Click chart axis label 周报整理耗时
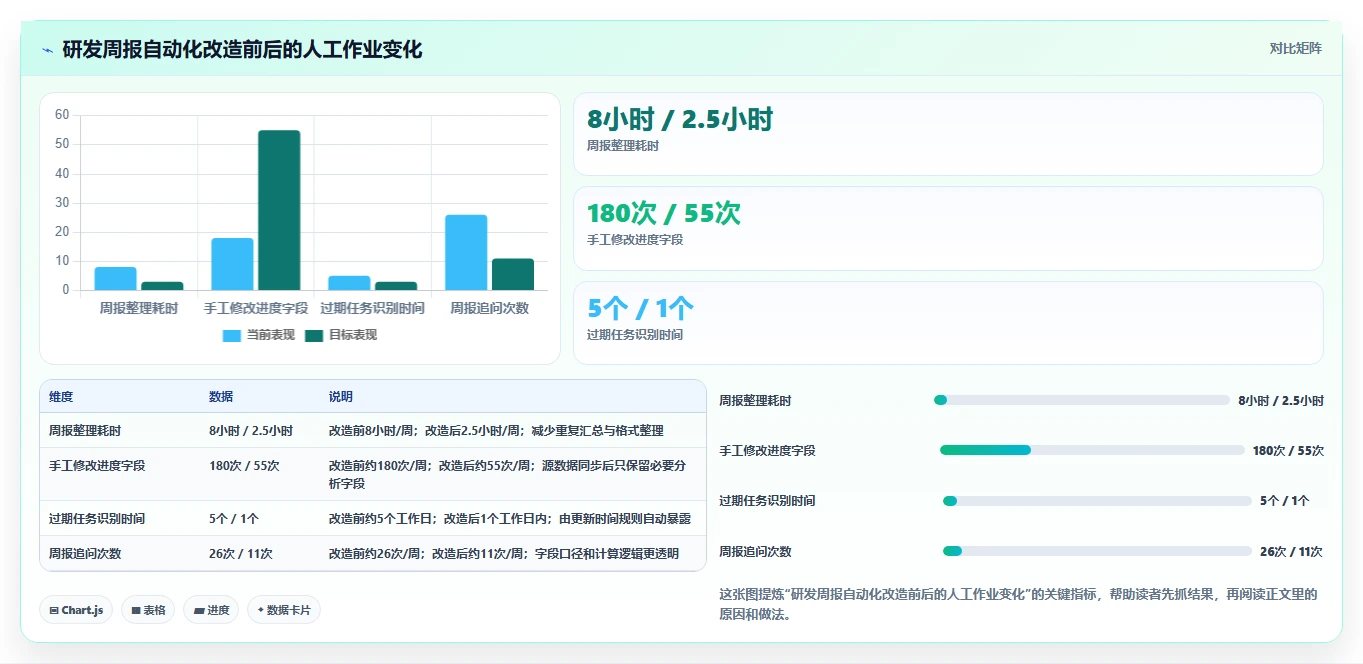 tap(139, 308)
